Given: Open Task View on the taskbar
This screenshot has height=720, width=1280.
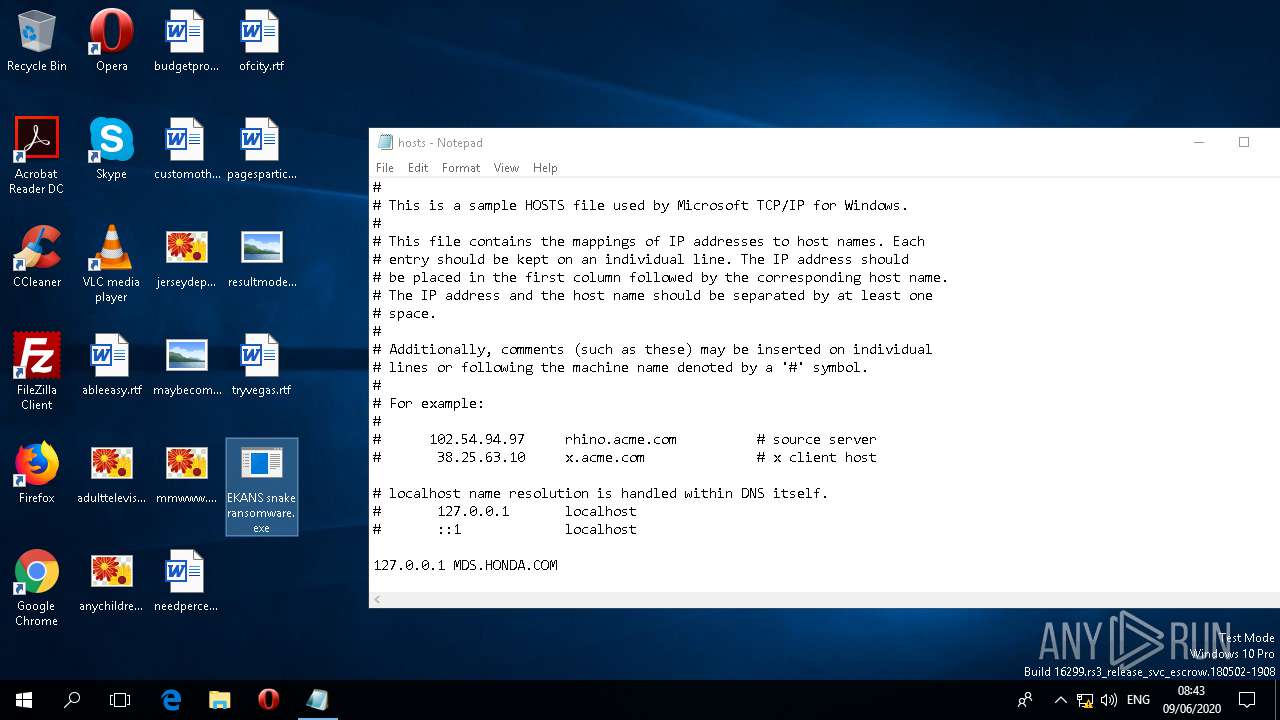Looking at the screenshot, I should 120,700.
